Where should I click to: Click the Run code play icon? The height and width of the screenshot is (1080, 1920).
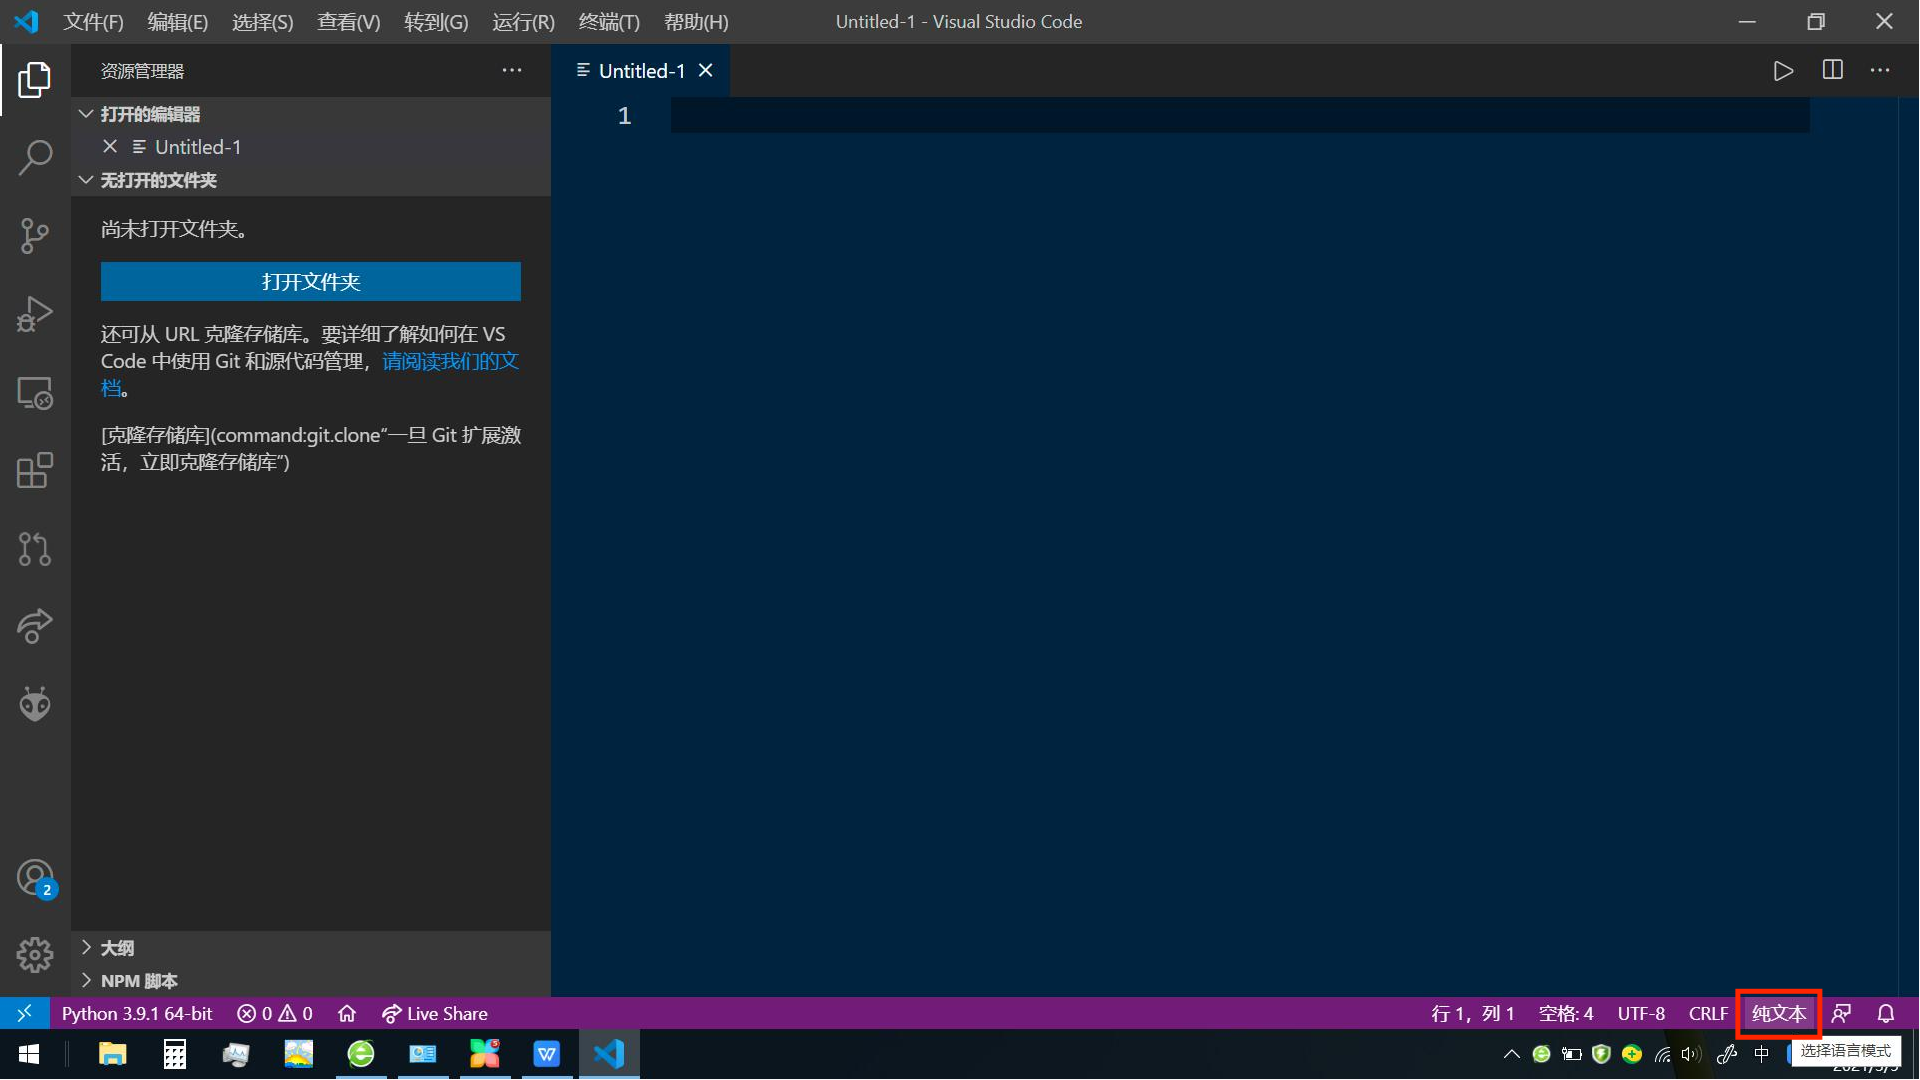(x=1783, y=71)
